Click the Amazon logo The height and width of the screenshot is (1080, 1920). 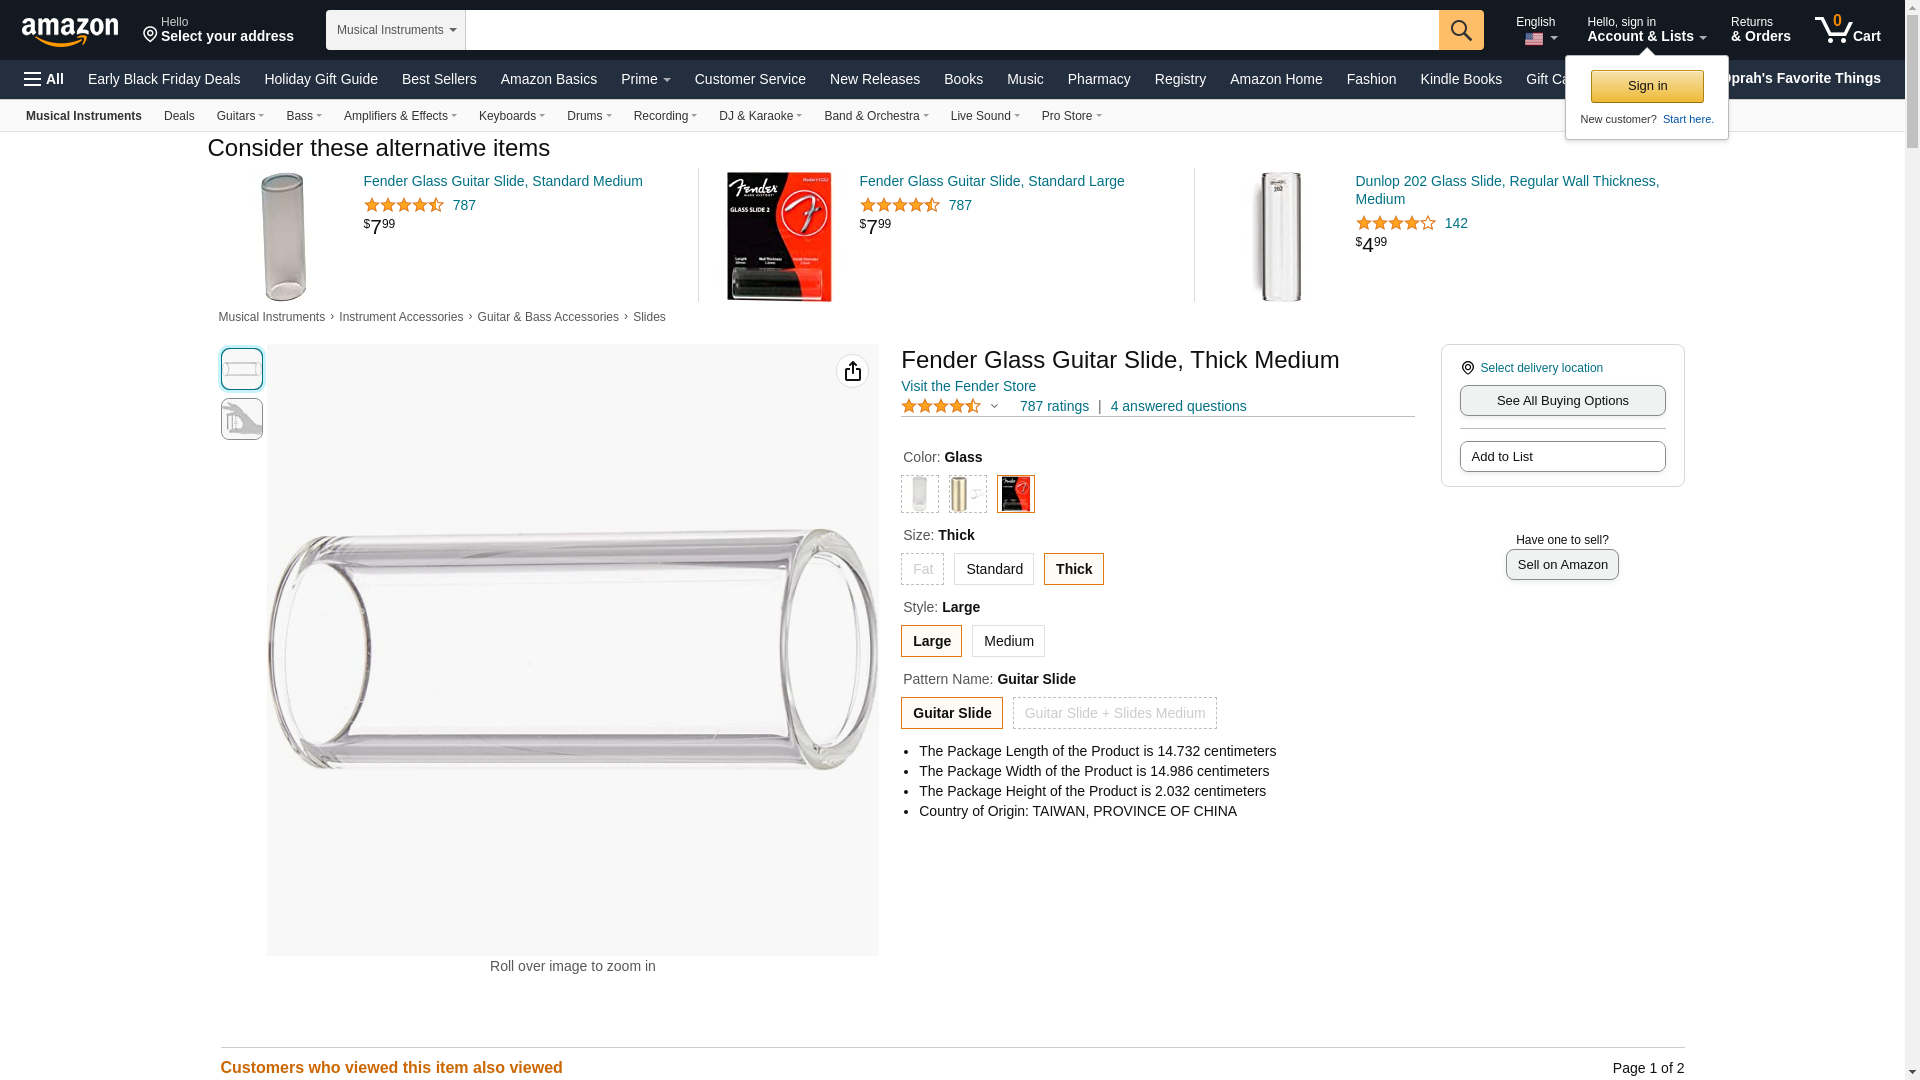click(70, 32)
